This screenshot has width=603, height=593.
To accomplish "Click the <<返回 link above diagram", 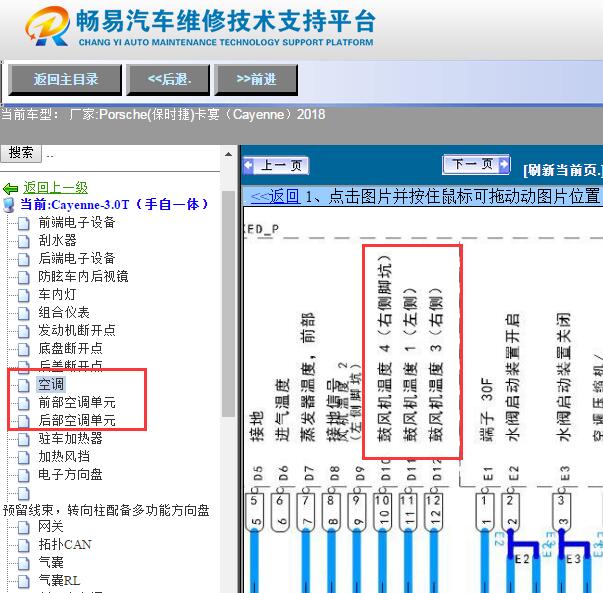I will click(275, 197).
